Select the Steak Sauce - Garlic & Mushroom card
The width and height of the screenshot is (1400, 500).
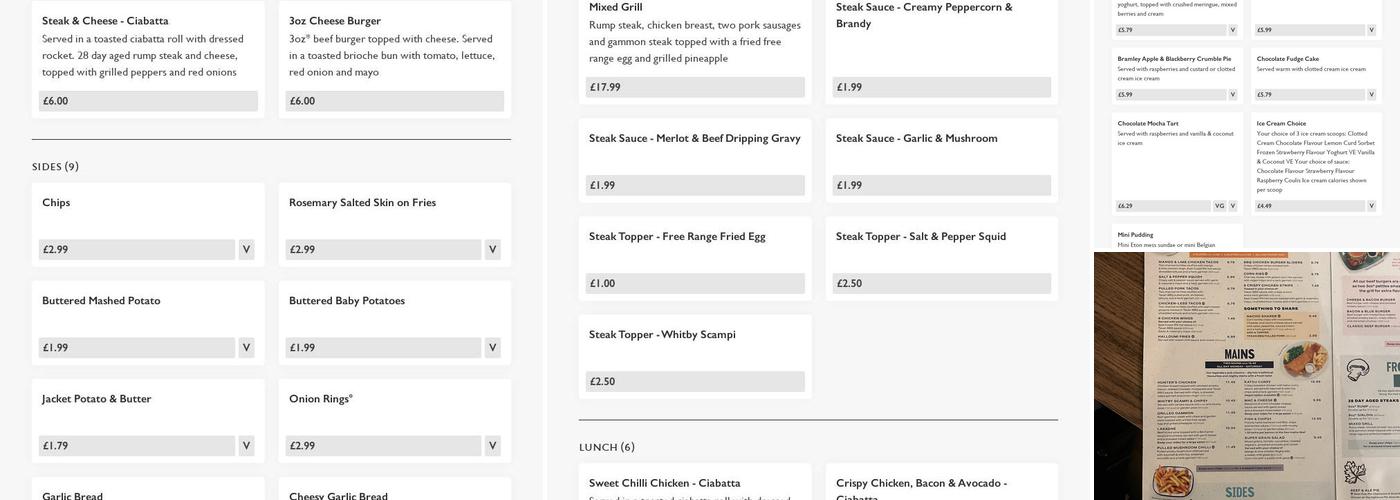point(941,160)
